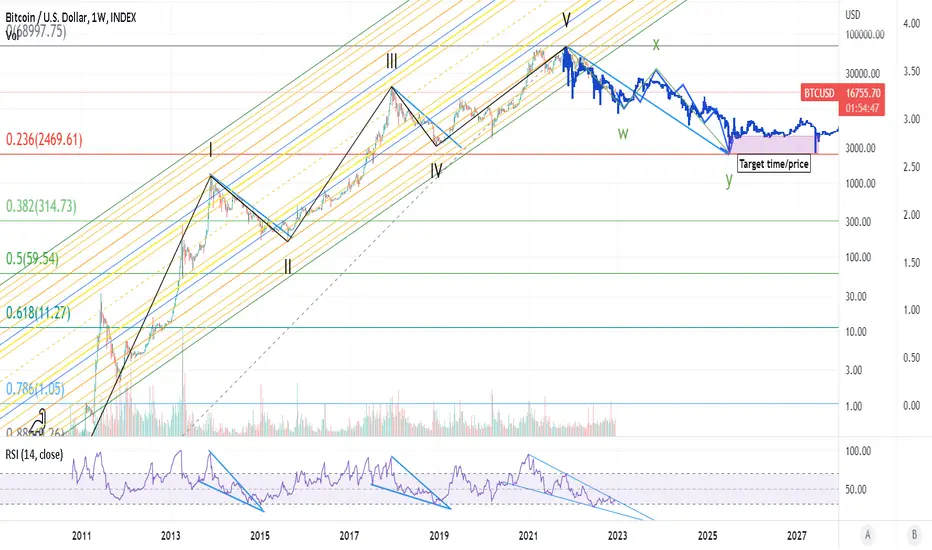Click the 4.00 value on the secondary scale
This screenshot has height=550, width=932.
point(912,24)
